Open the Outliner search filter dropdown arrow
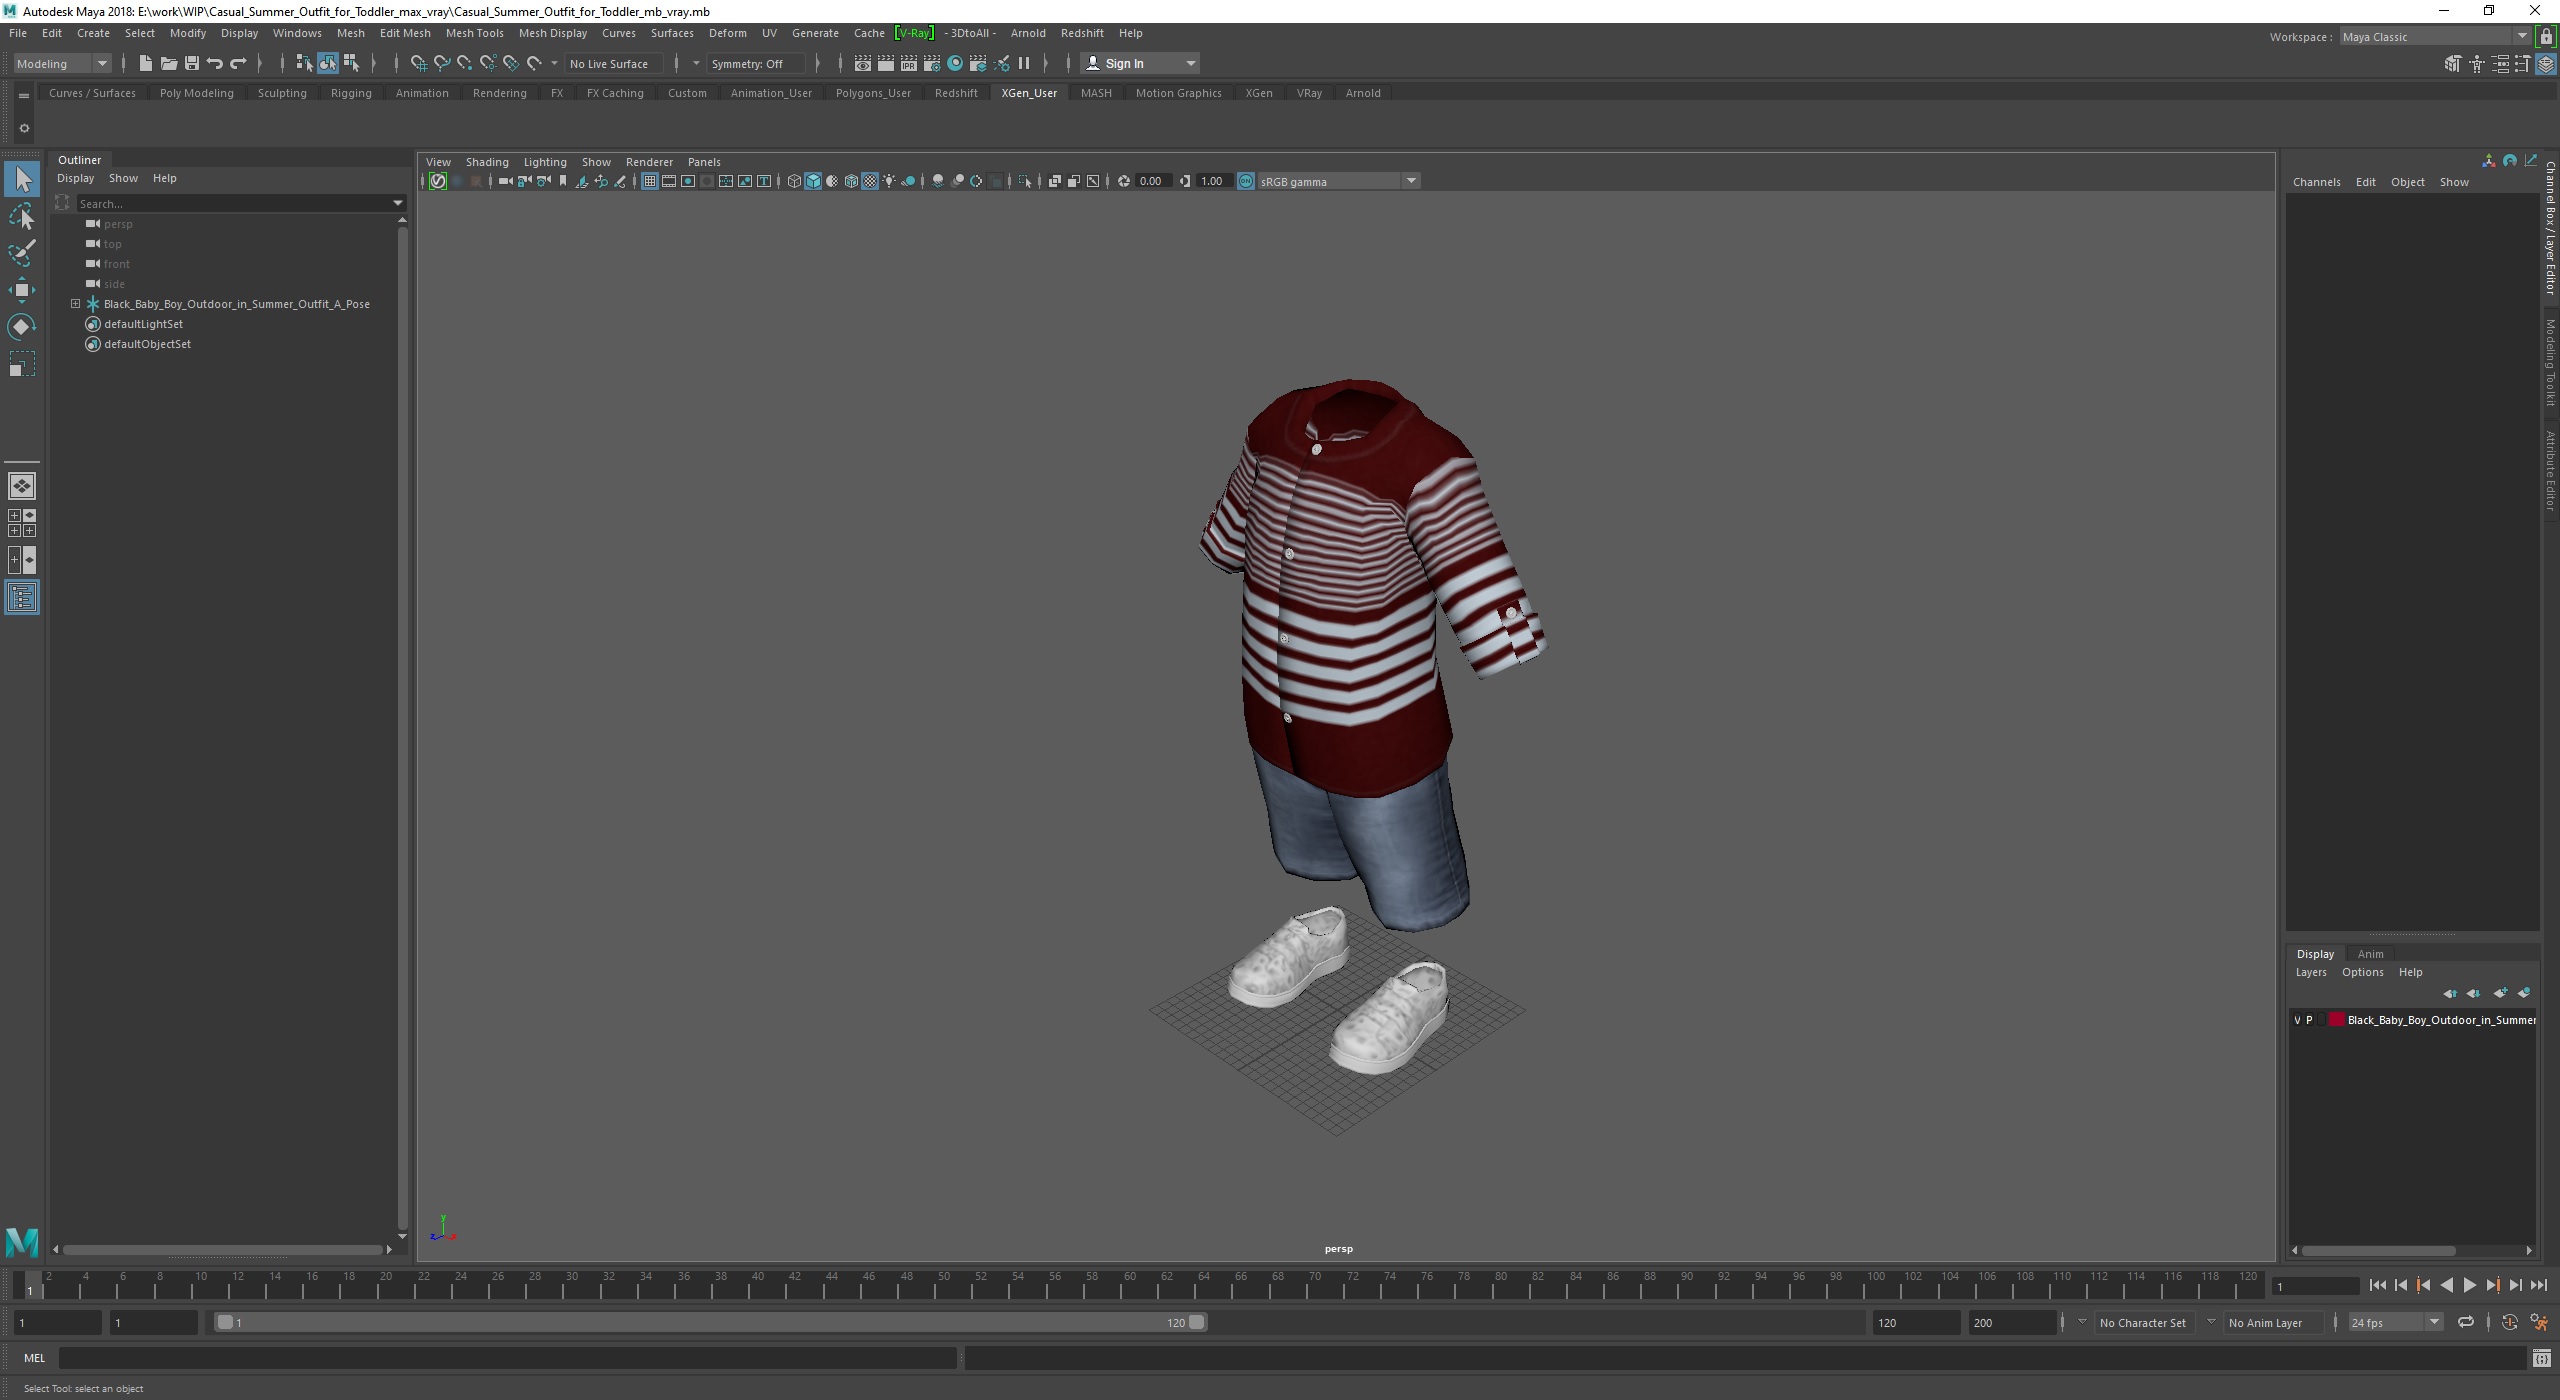 [x=398, y=204]
